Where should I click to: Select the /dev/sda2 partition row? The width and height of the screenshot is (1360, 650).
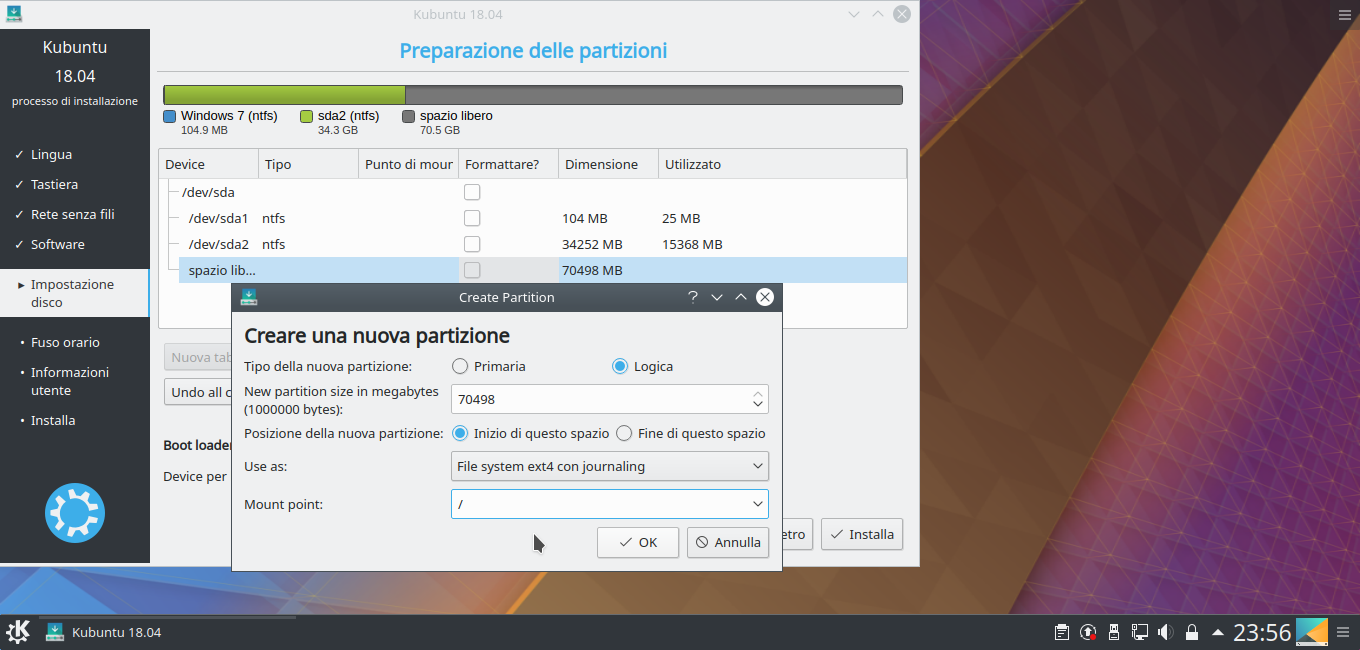[533, 244]
